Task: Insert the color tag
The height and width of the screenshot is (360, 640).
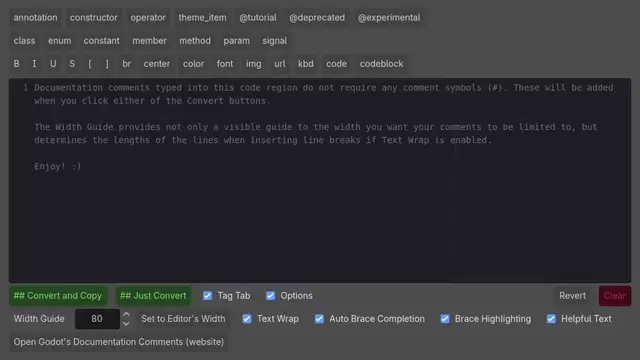Action: pos(193,64)
